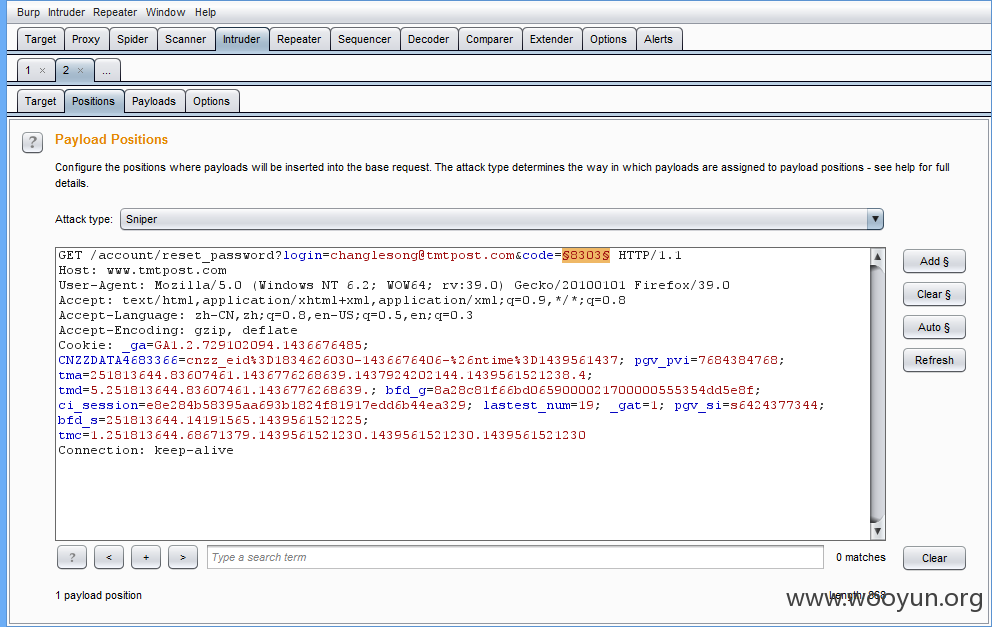Screen dimensions: 992x627
Task: Click the Accept-Encoding: gzip, deflate line
Action: click(x=178, y=330)
